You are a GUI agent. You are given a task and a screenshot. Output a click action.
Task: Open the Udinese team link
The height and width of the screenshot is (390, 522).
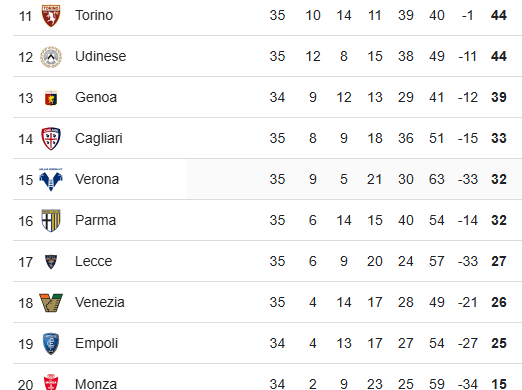(101, 56)
